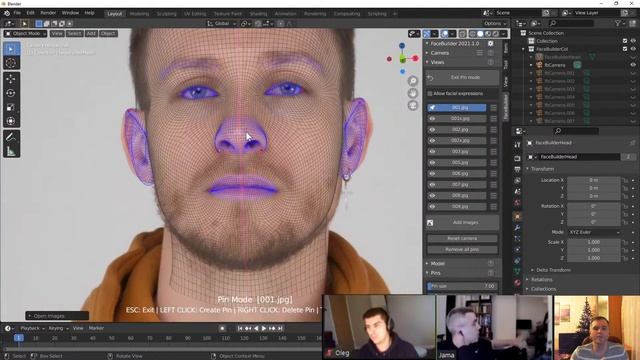Collapse FaceBuilderCol in the outliner
The image size is (640, 360).
coord(523,49)
